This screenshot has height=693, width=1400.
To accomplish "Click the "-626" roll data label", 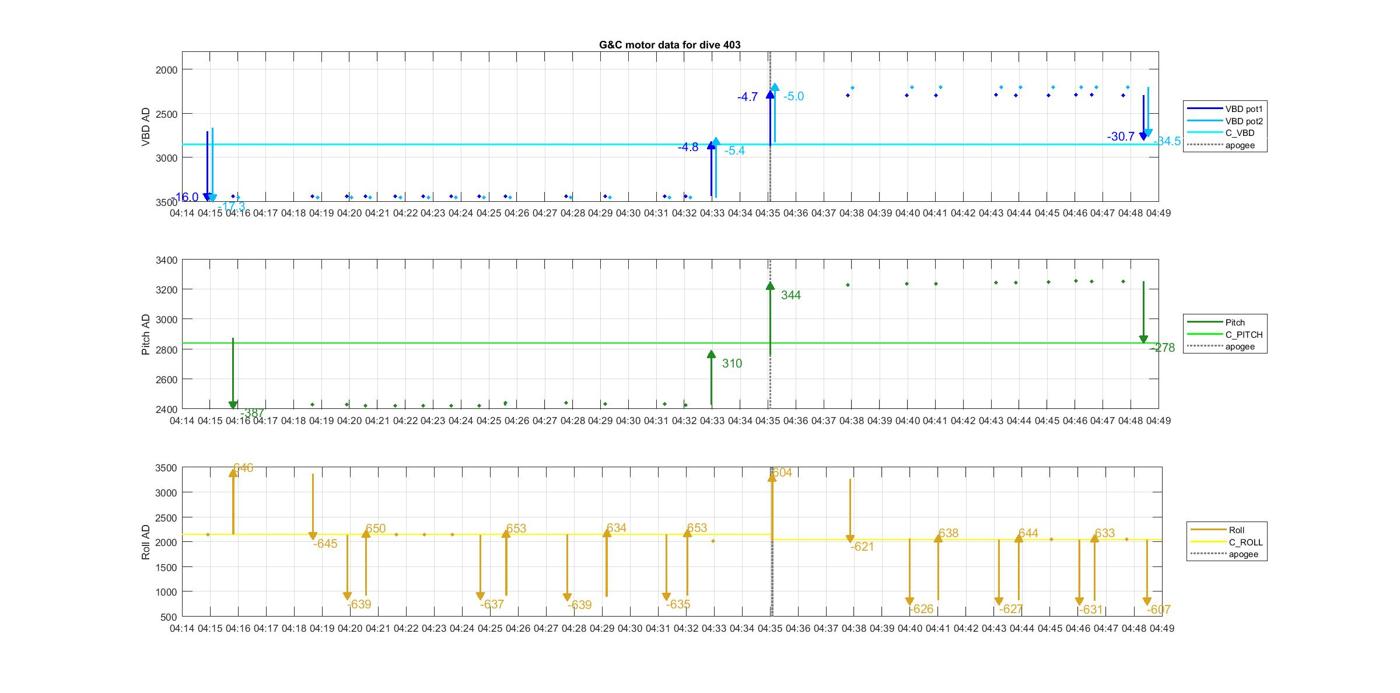I will pos(921,610).
